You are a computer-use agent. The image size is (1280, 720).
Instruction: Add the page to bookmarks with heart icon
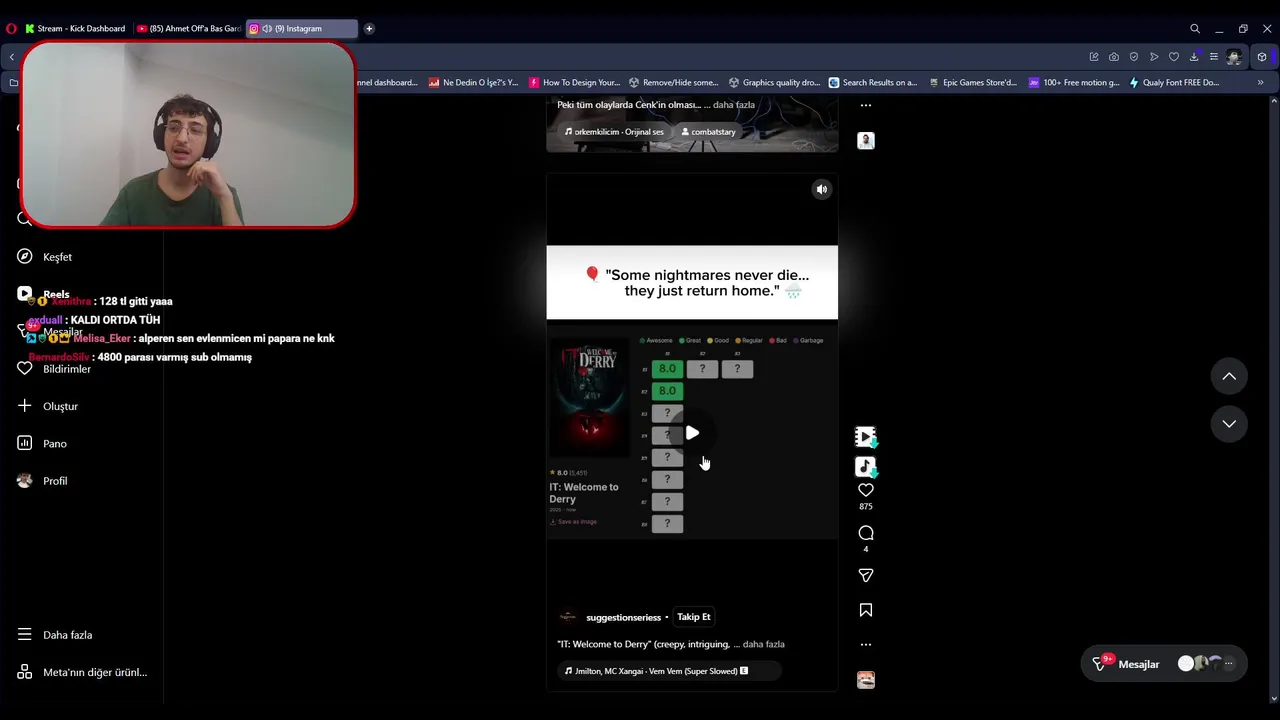(1174, 57)
